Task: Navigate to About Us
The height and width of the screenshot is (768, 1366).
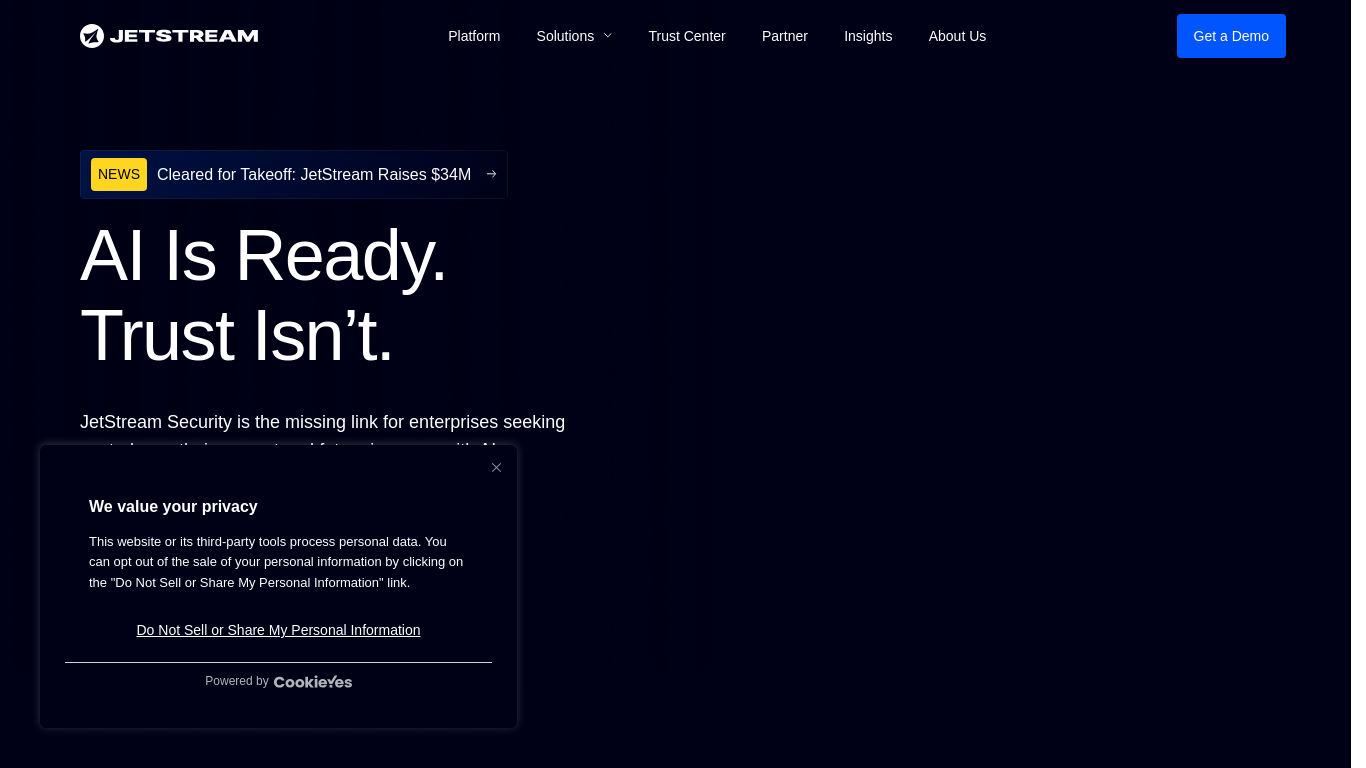Action: 957,36
